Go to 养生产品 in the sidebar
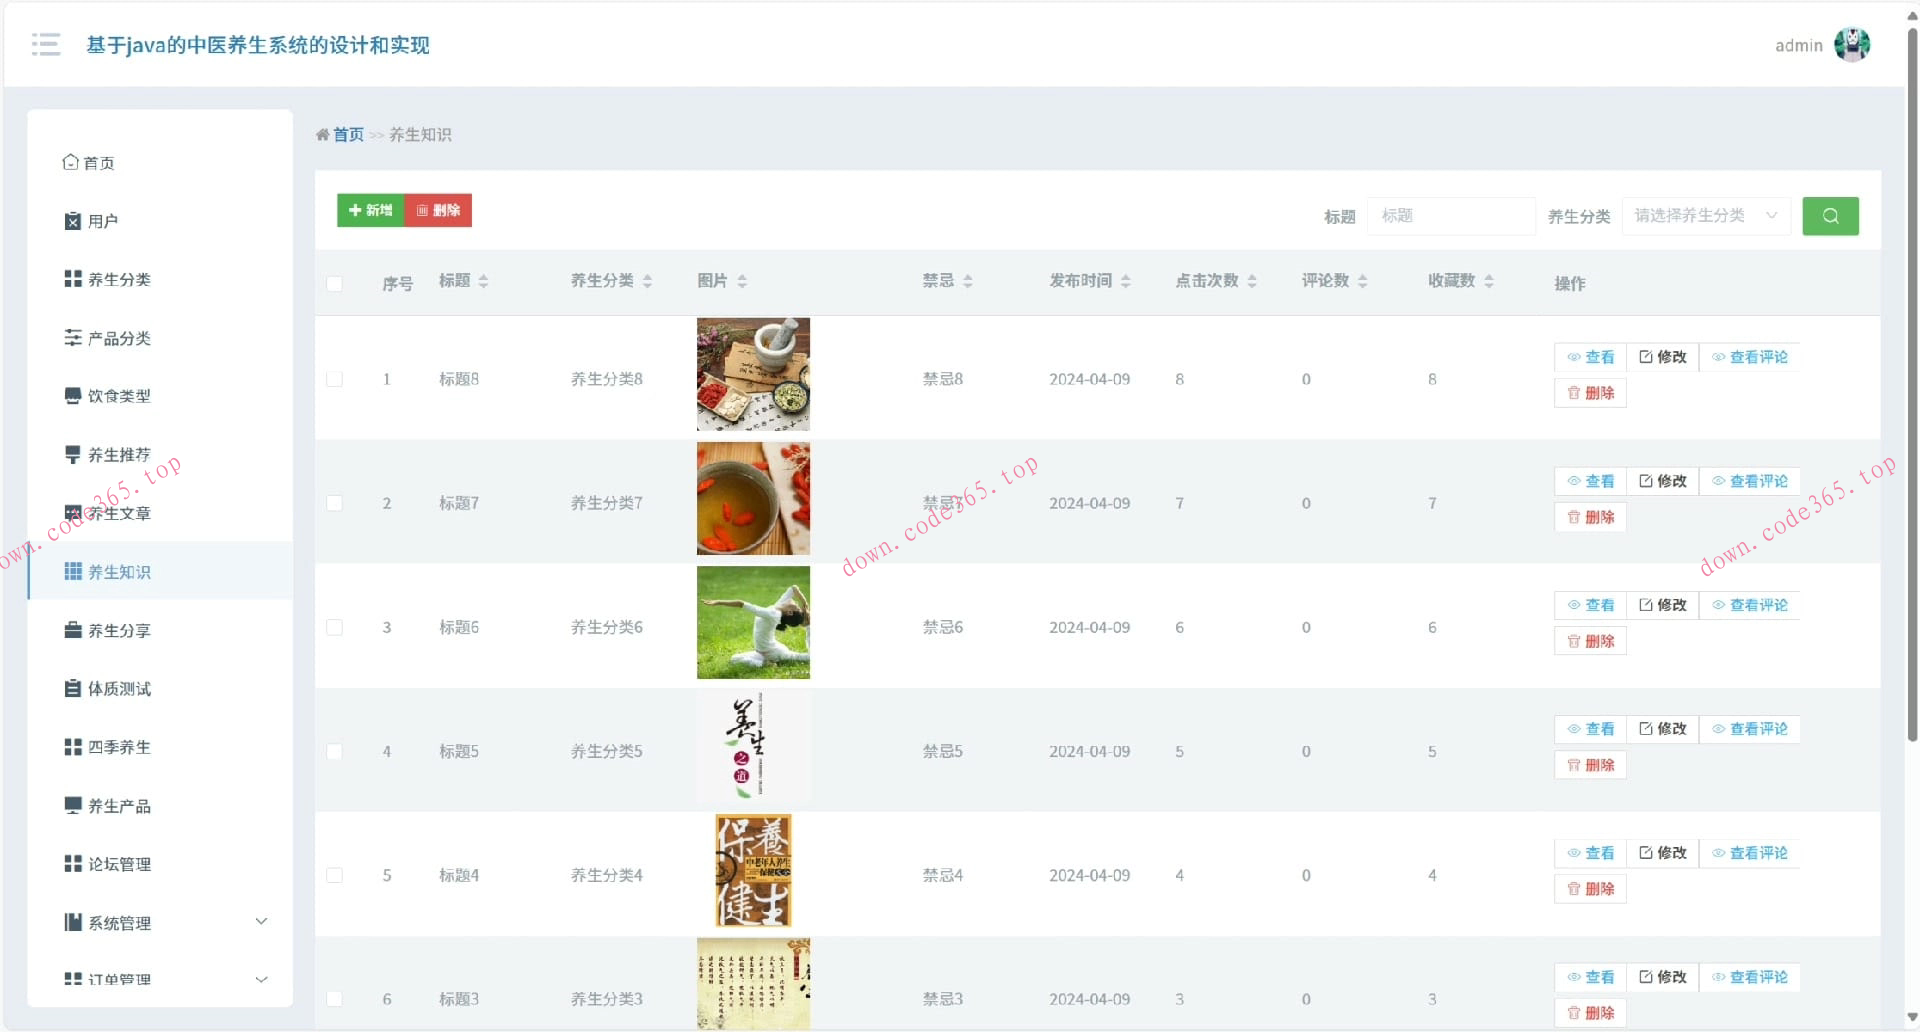 coord(119,806)
